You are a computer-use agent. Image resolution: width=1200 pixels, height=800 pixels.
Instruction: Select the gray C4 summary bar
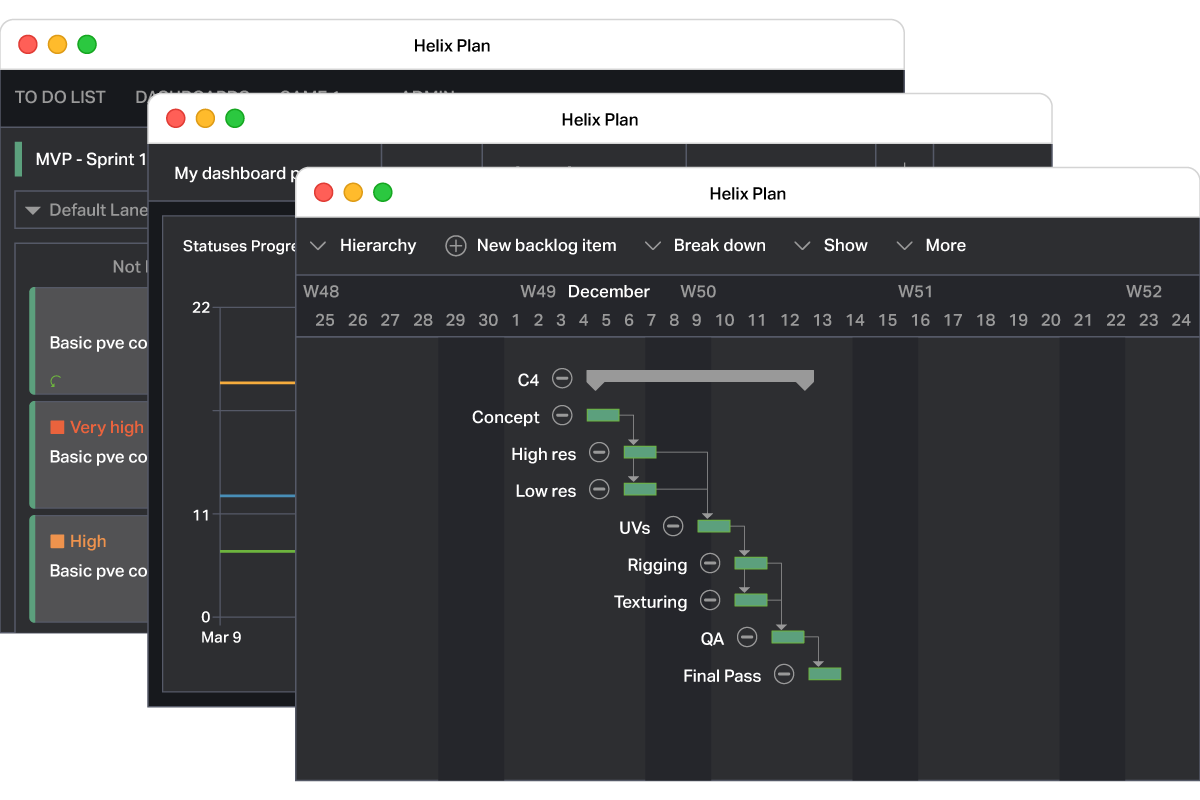click(700, 379)
